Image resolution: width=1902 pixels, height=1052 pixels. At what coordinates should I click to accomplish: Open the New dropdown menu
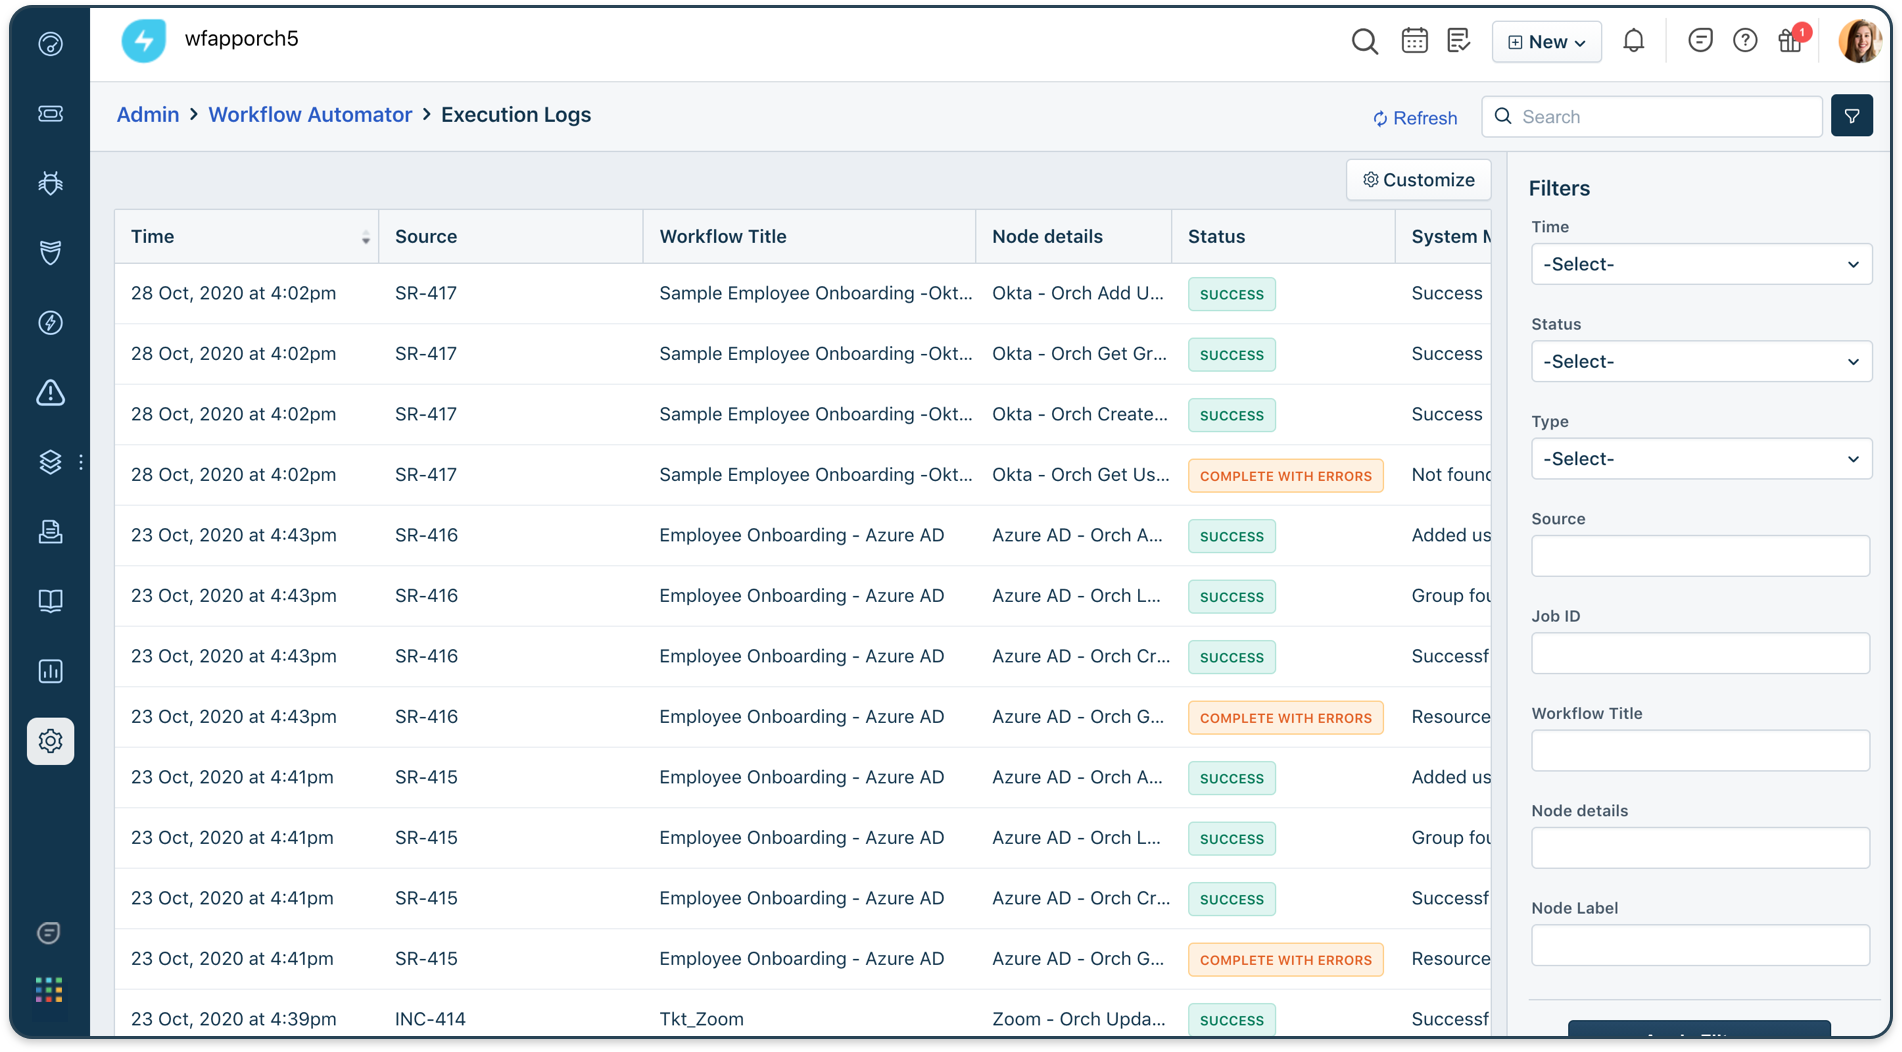[x=1546, y=42]
